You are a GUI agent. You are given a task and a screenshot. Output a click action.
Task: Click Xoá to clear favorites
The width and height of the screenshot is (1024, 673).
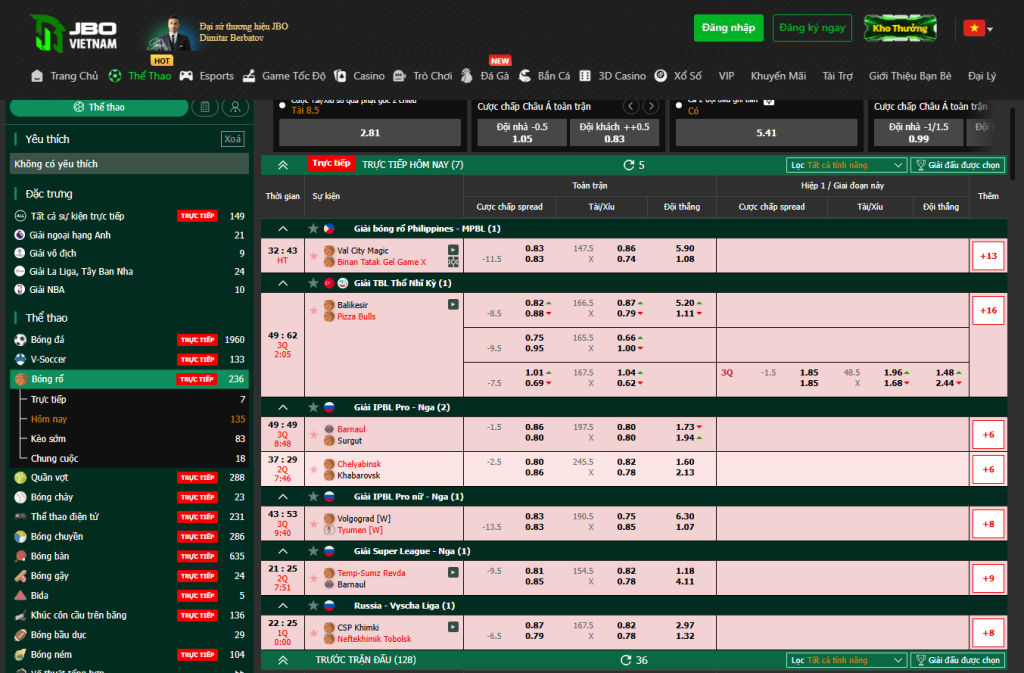click(x=232, y=139)
